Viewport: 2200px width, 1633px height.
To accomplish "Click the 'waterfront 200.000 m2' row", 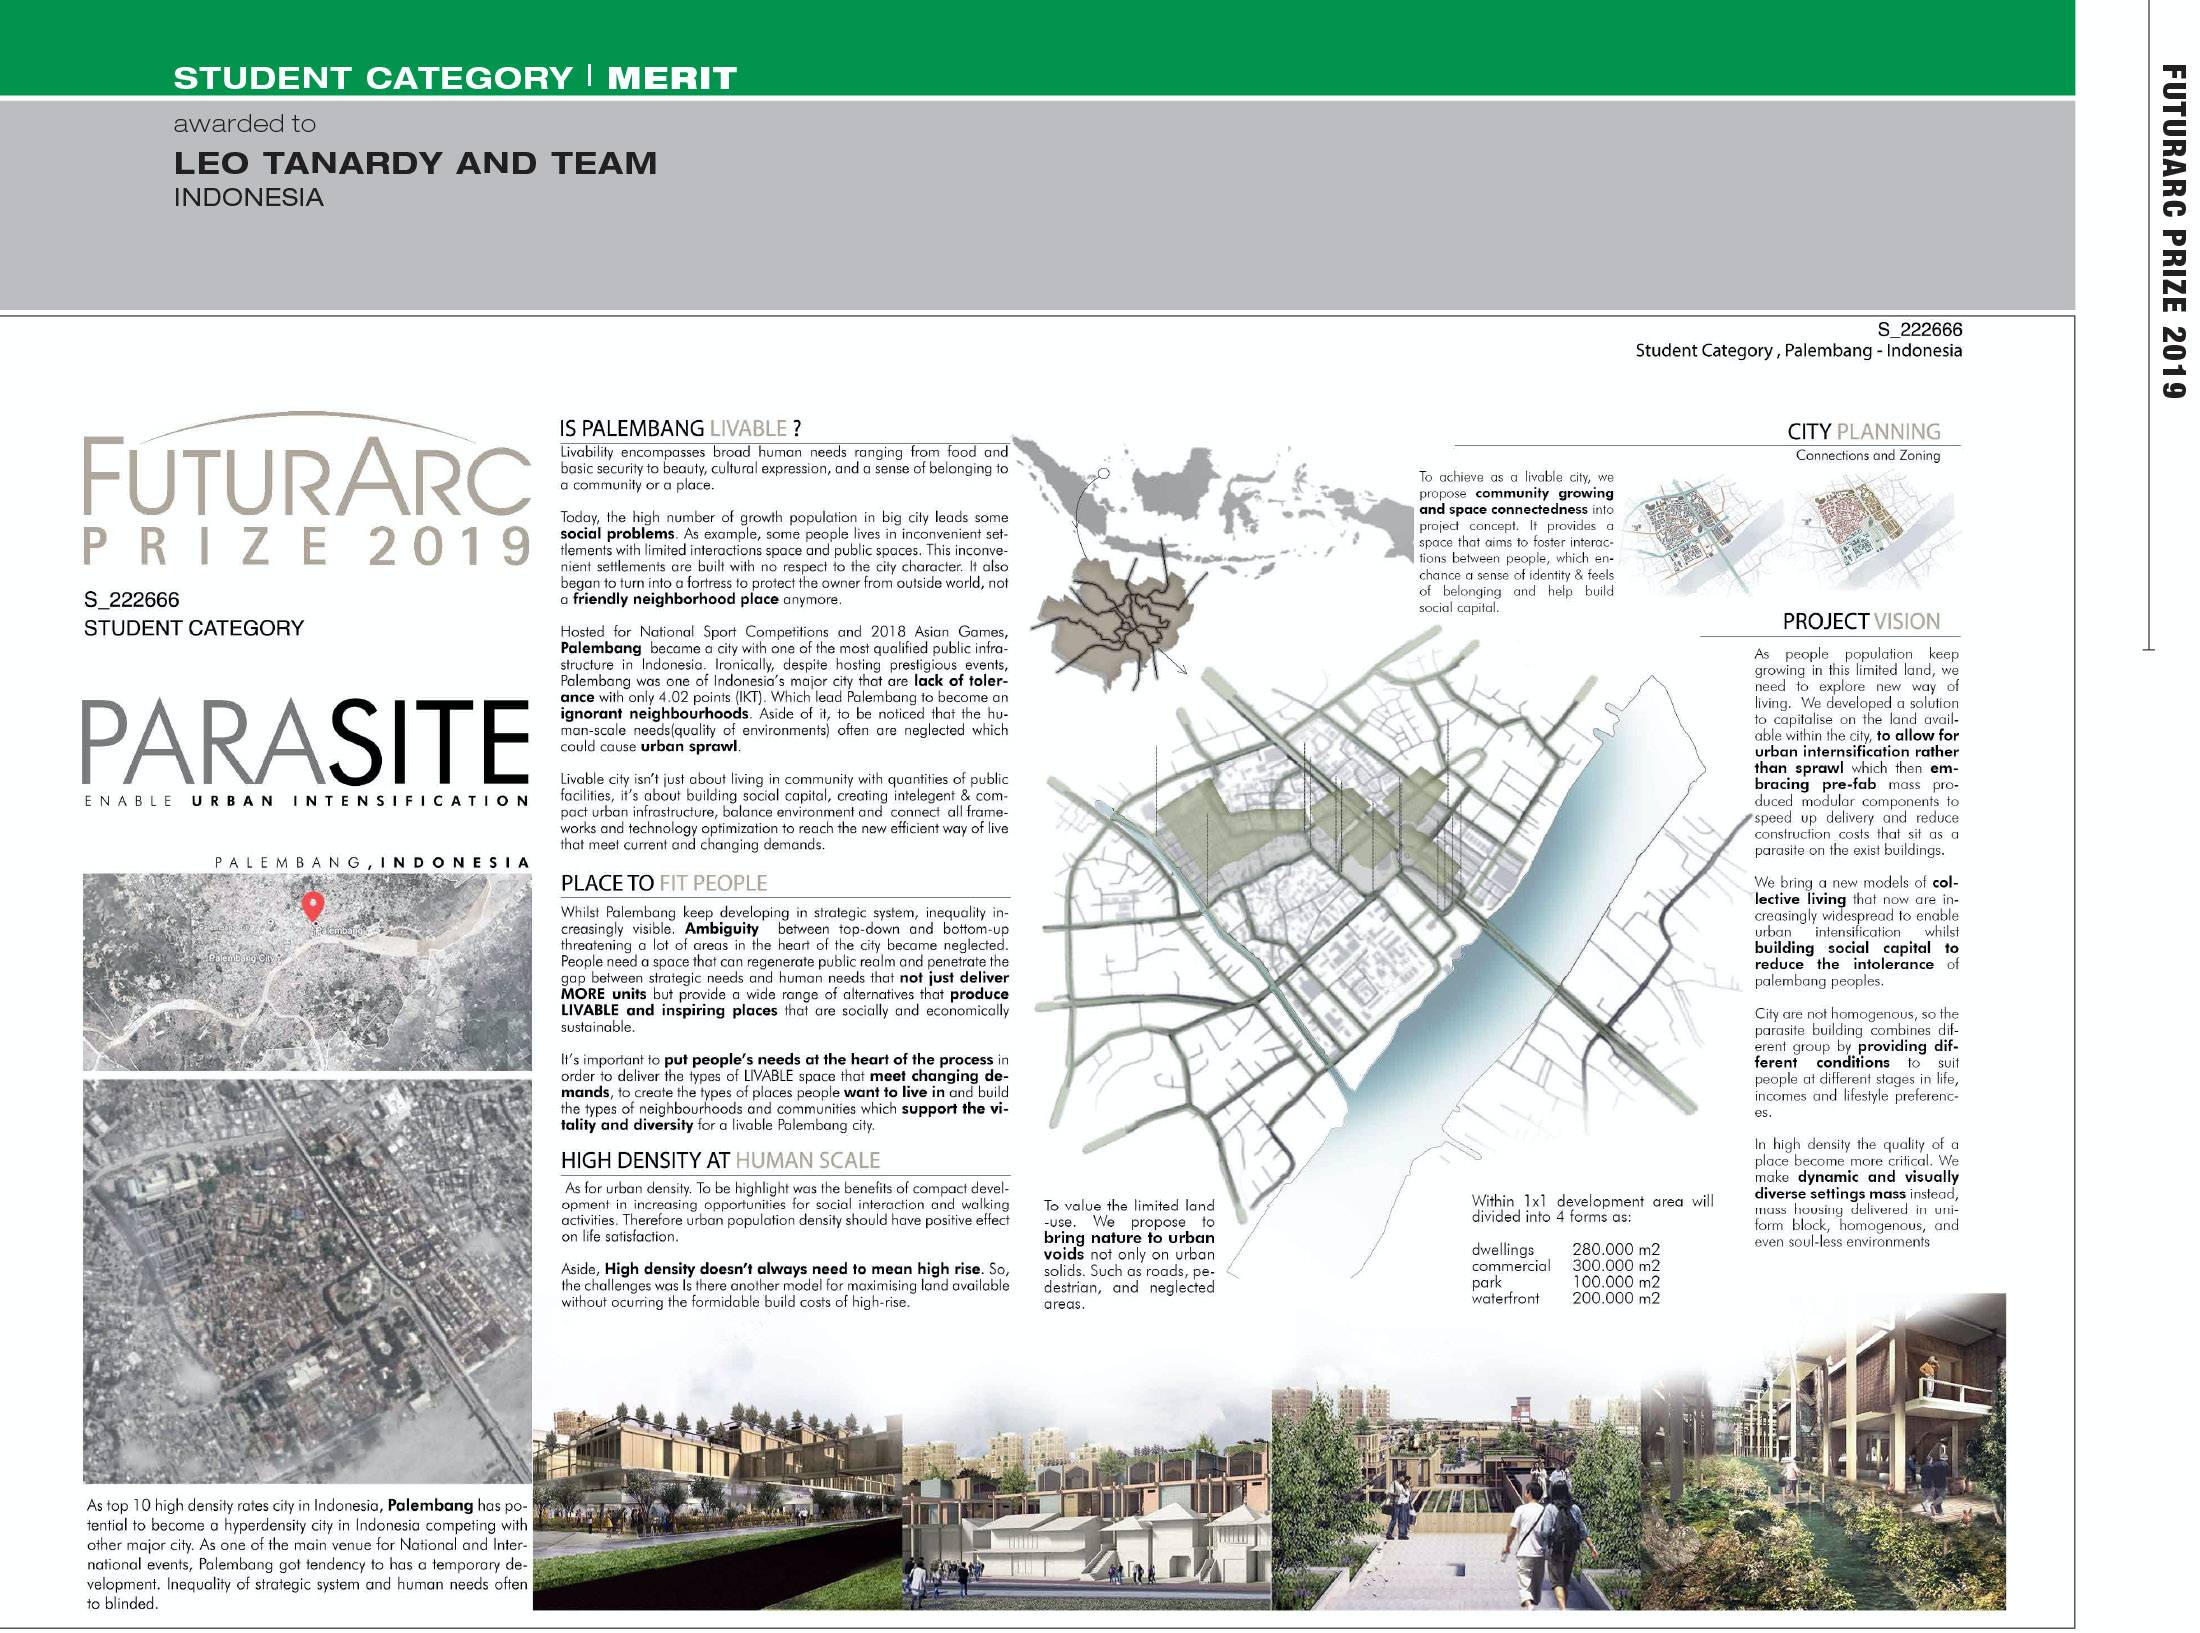I will (x=1565, y=1299).
